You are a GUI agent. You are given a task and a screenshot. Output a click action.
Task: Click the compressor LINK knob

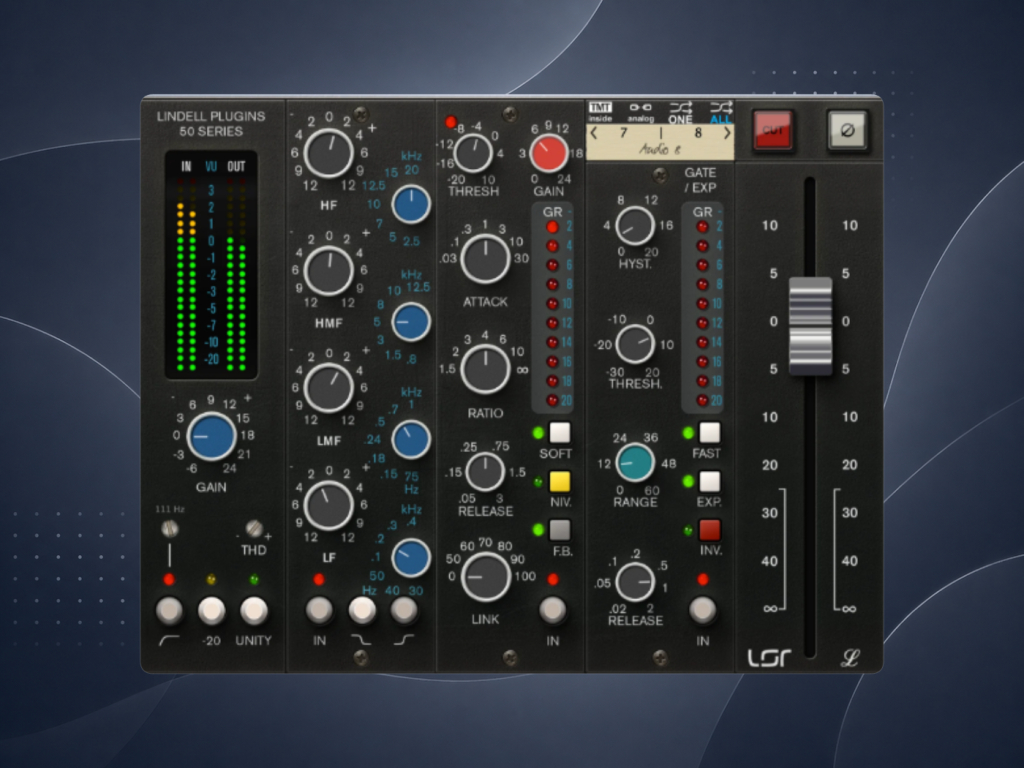coord(485,577)
